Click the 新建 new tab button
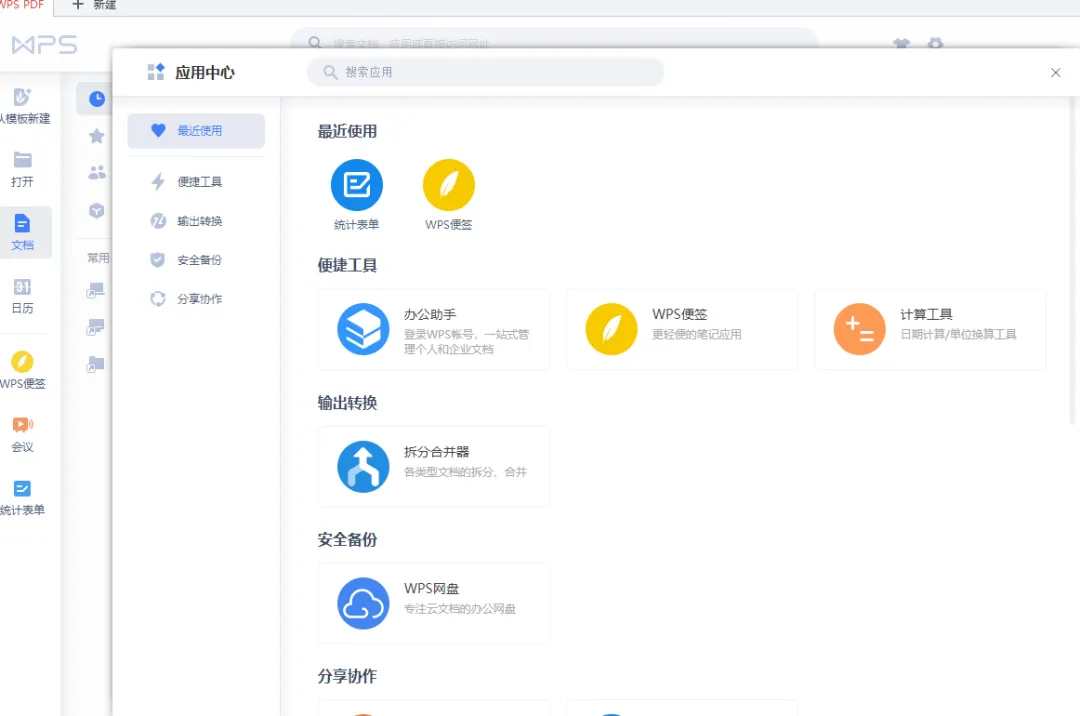 94,6
